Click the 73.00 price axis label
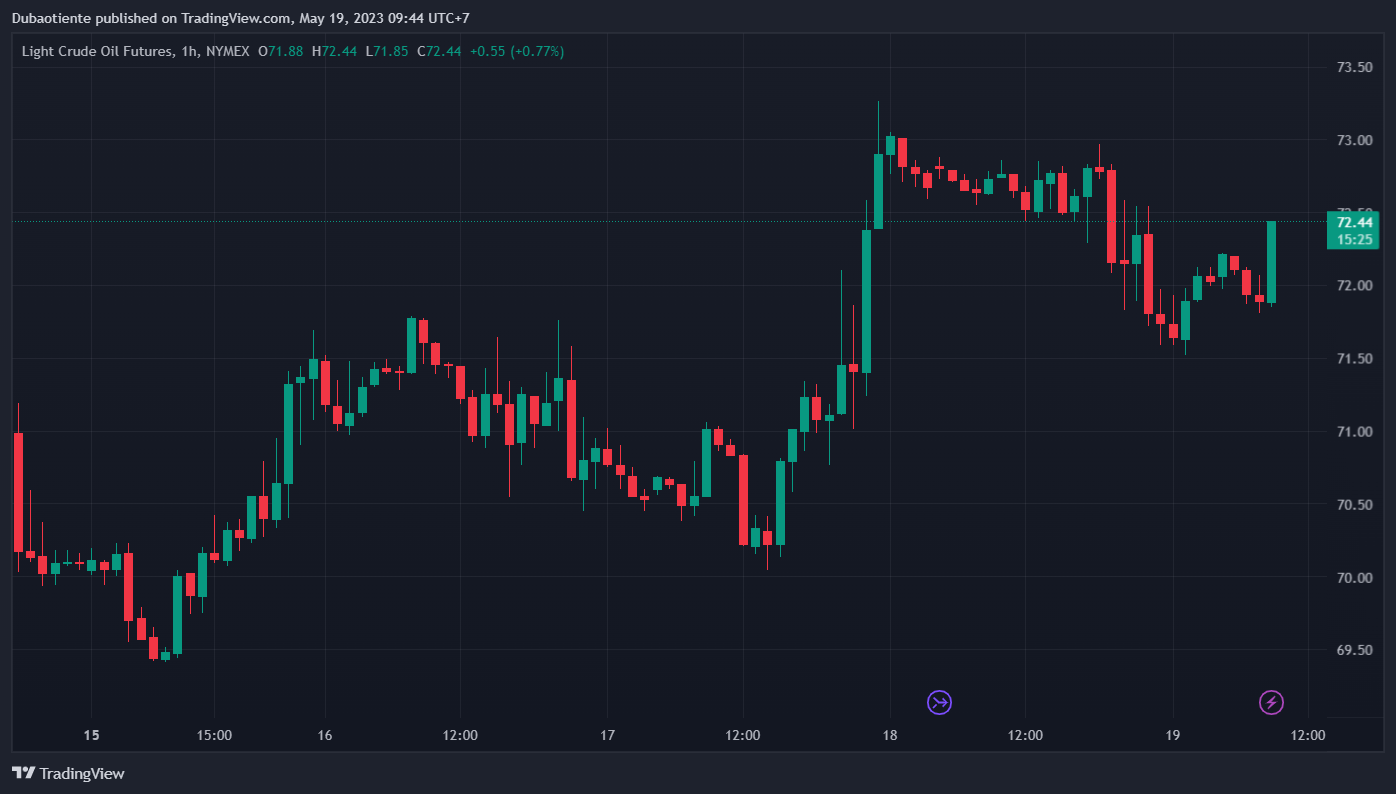This screenshot has width=1396, height=794. pyautogui.click(x=1354, y=140)
